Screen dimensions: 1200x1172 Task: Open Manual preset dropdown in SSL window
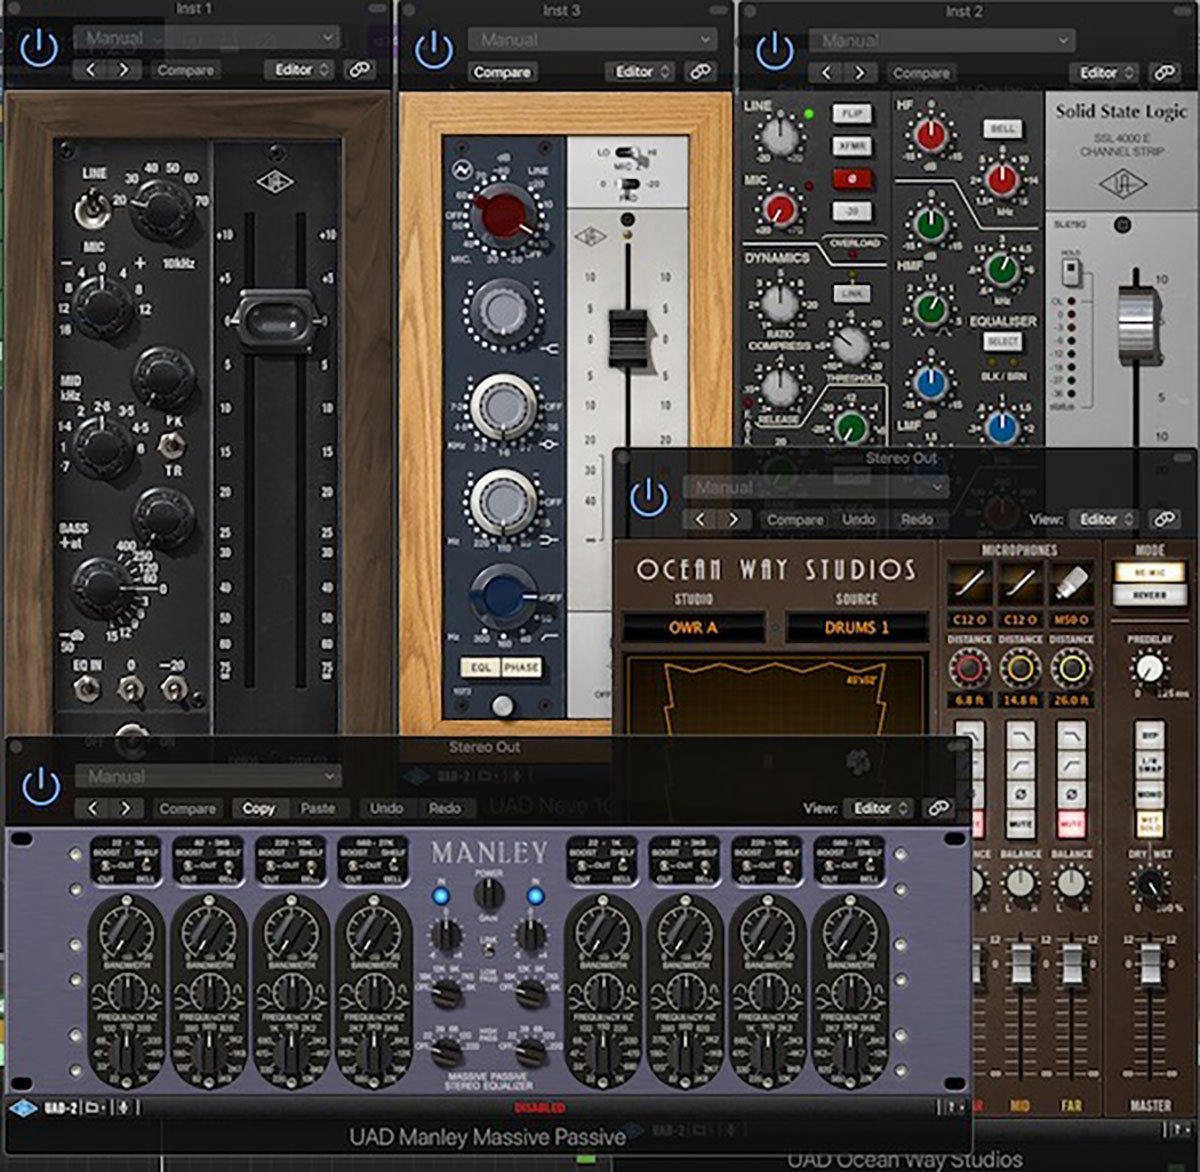pyautogui.click(x=942, y=41)
